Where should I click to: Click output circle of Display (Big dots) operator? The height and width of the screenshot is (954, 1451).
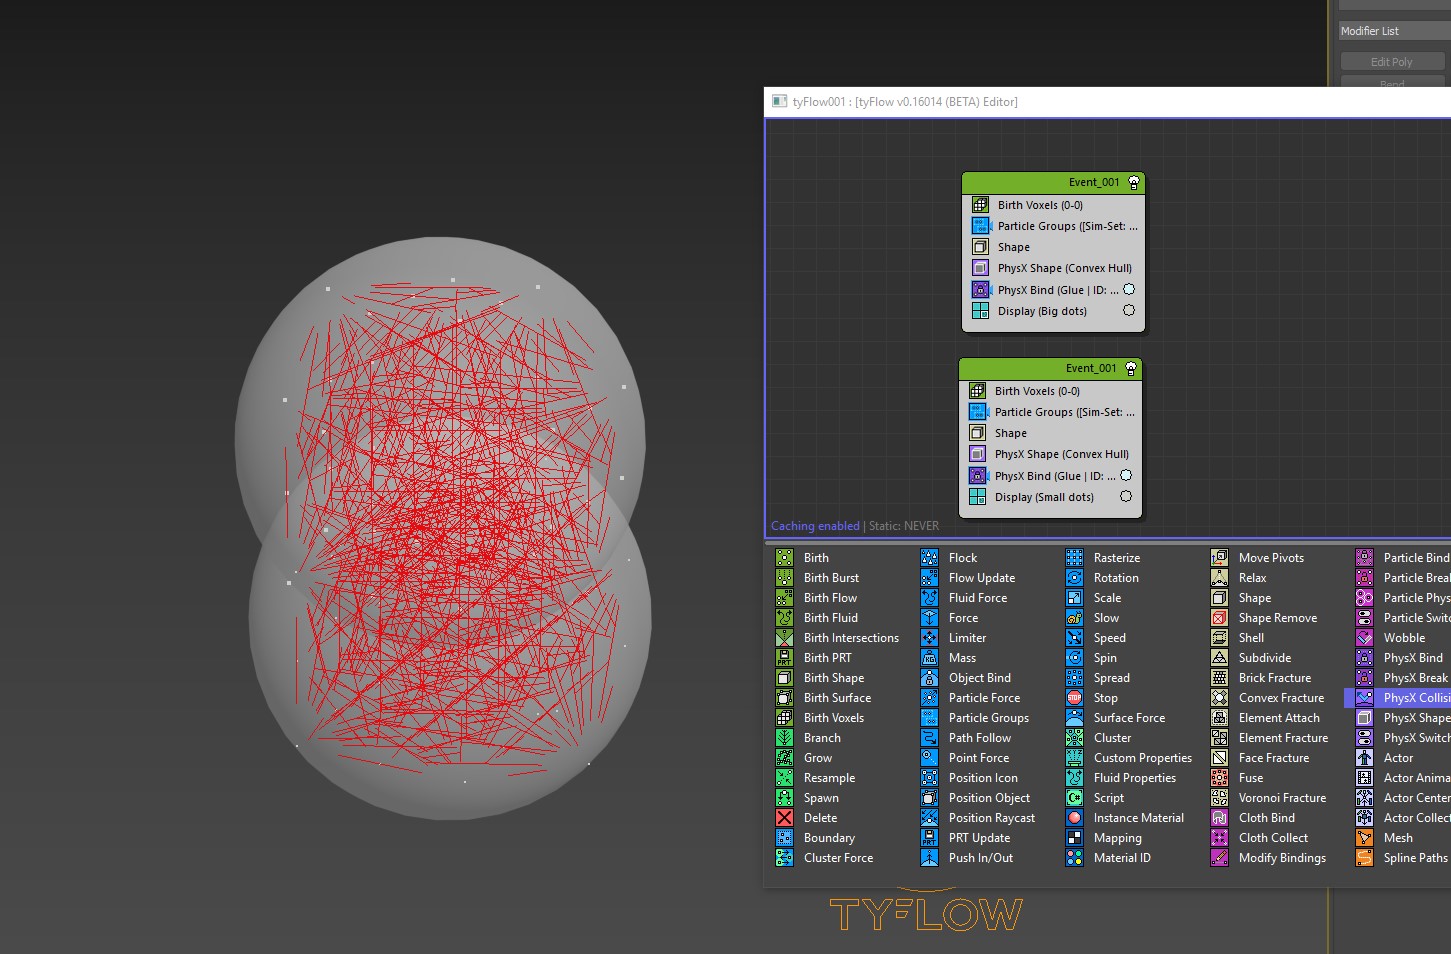click(1129, 311)
